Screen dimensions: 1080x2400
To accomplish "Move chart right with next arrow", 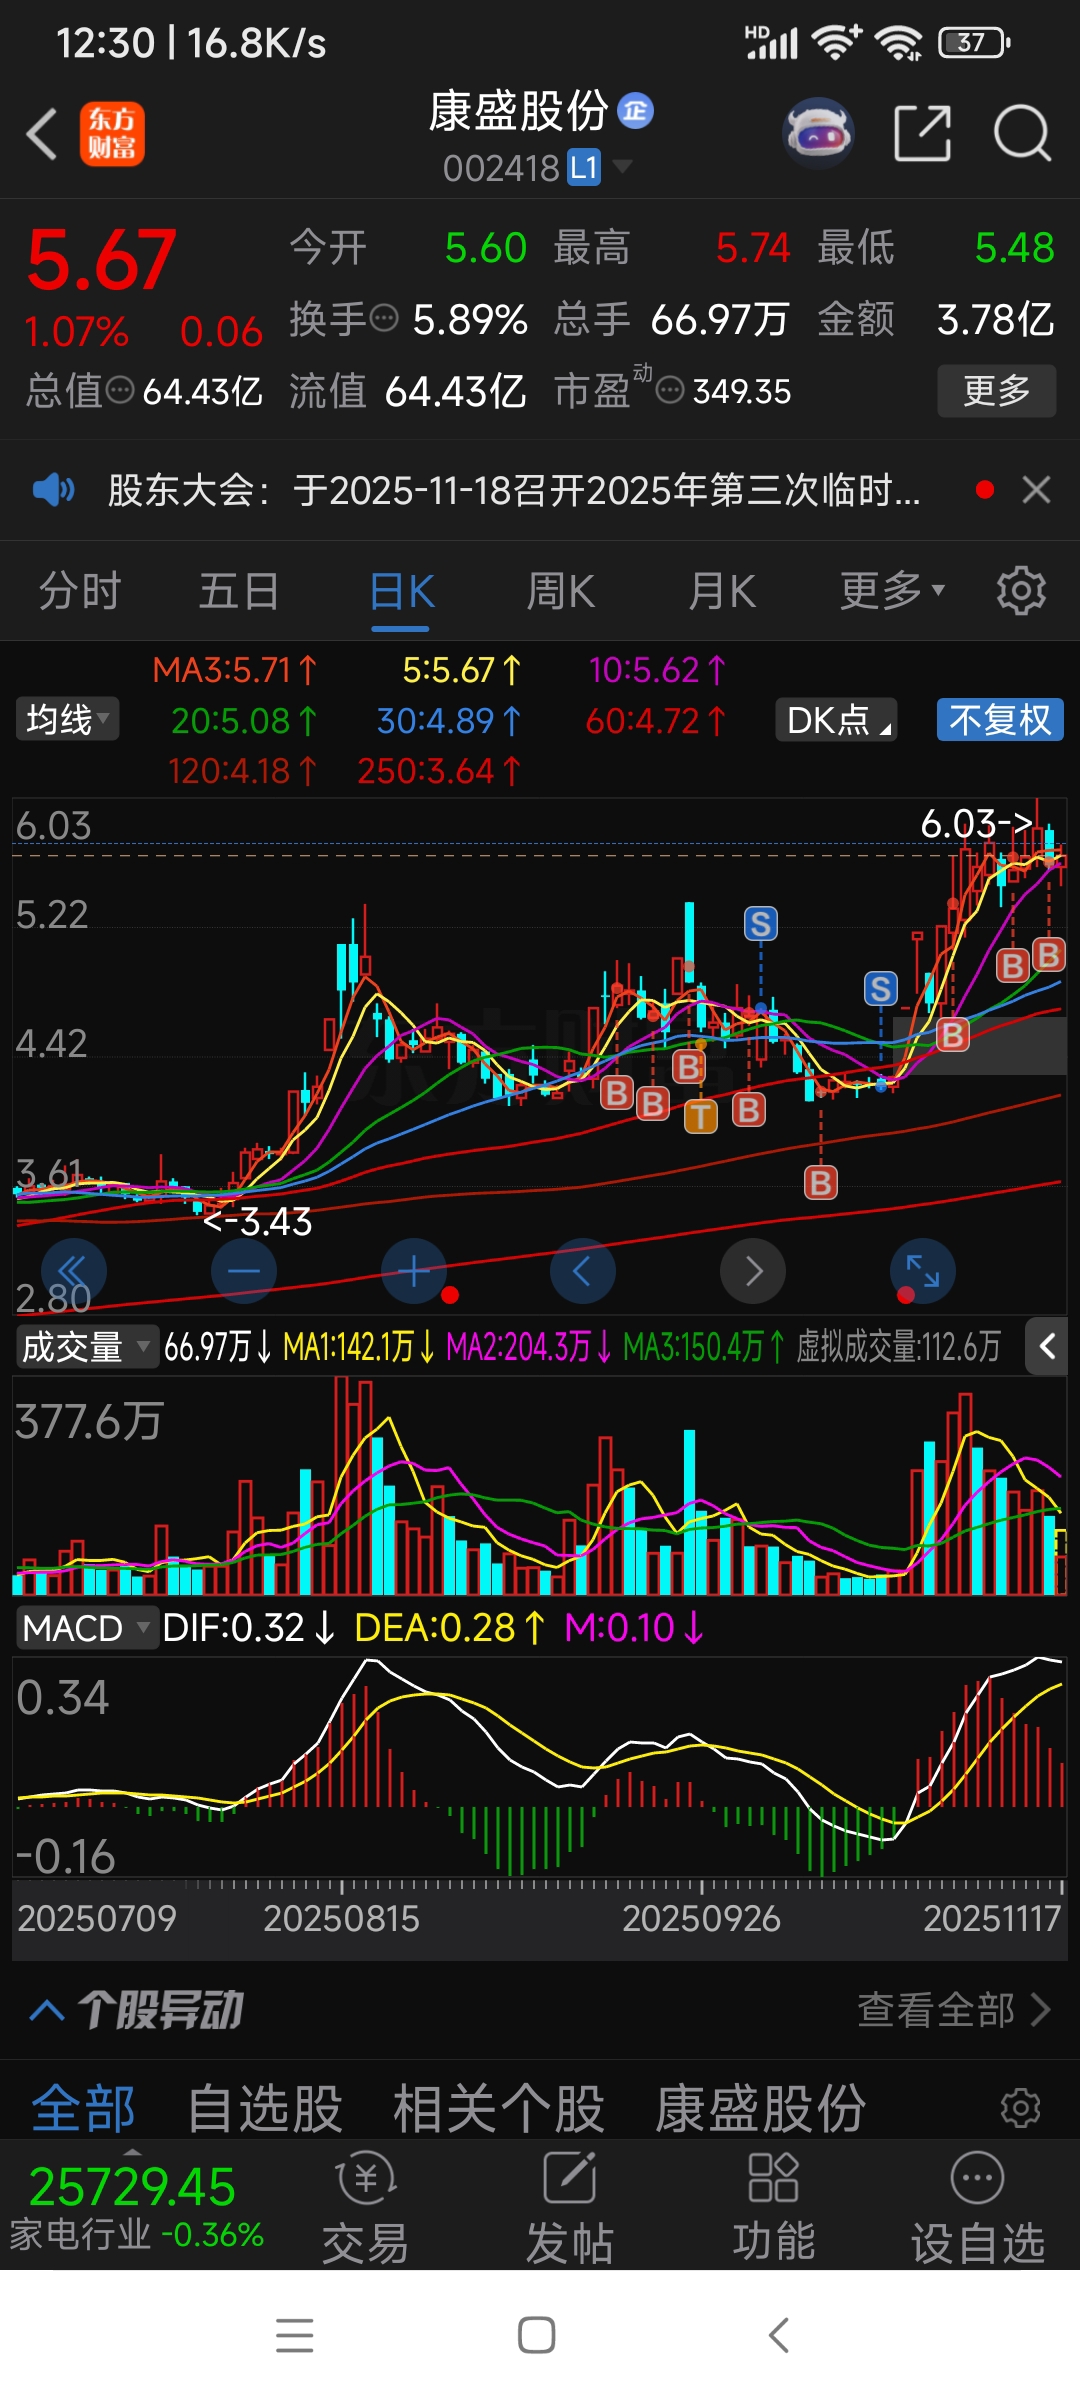I will [752, 1271].
